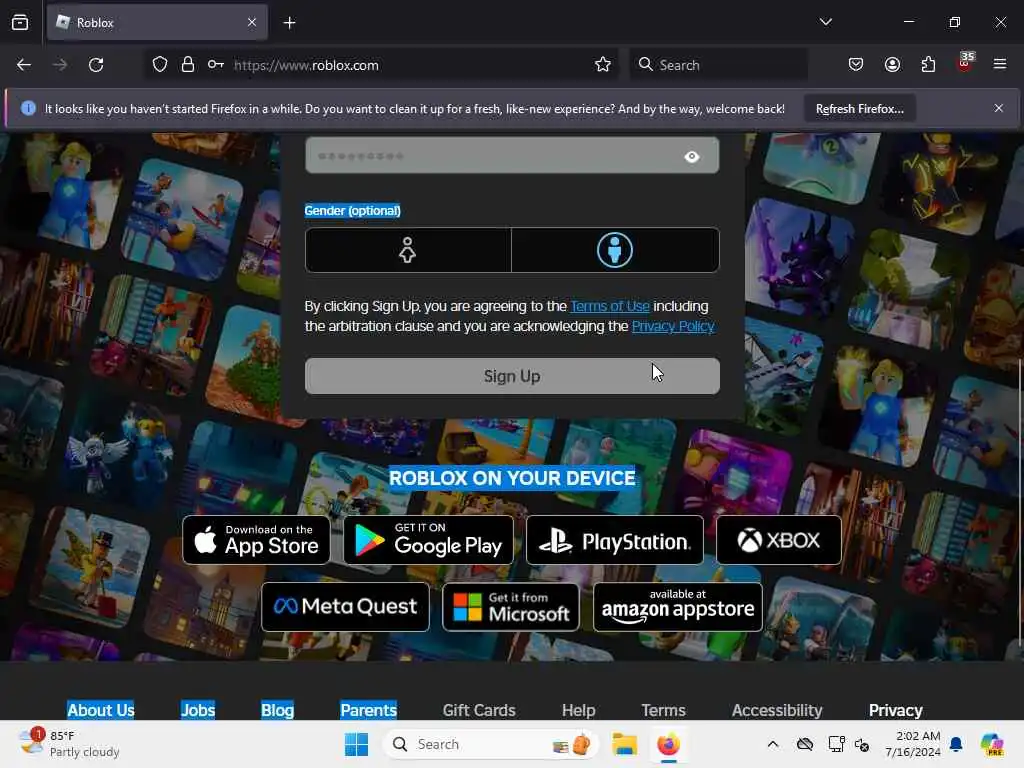Open Firefox account icon
This screenshot has width=1024, height=768.
coord(892,65)
